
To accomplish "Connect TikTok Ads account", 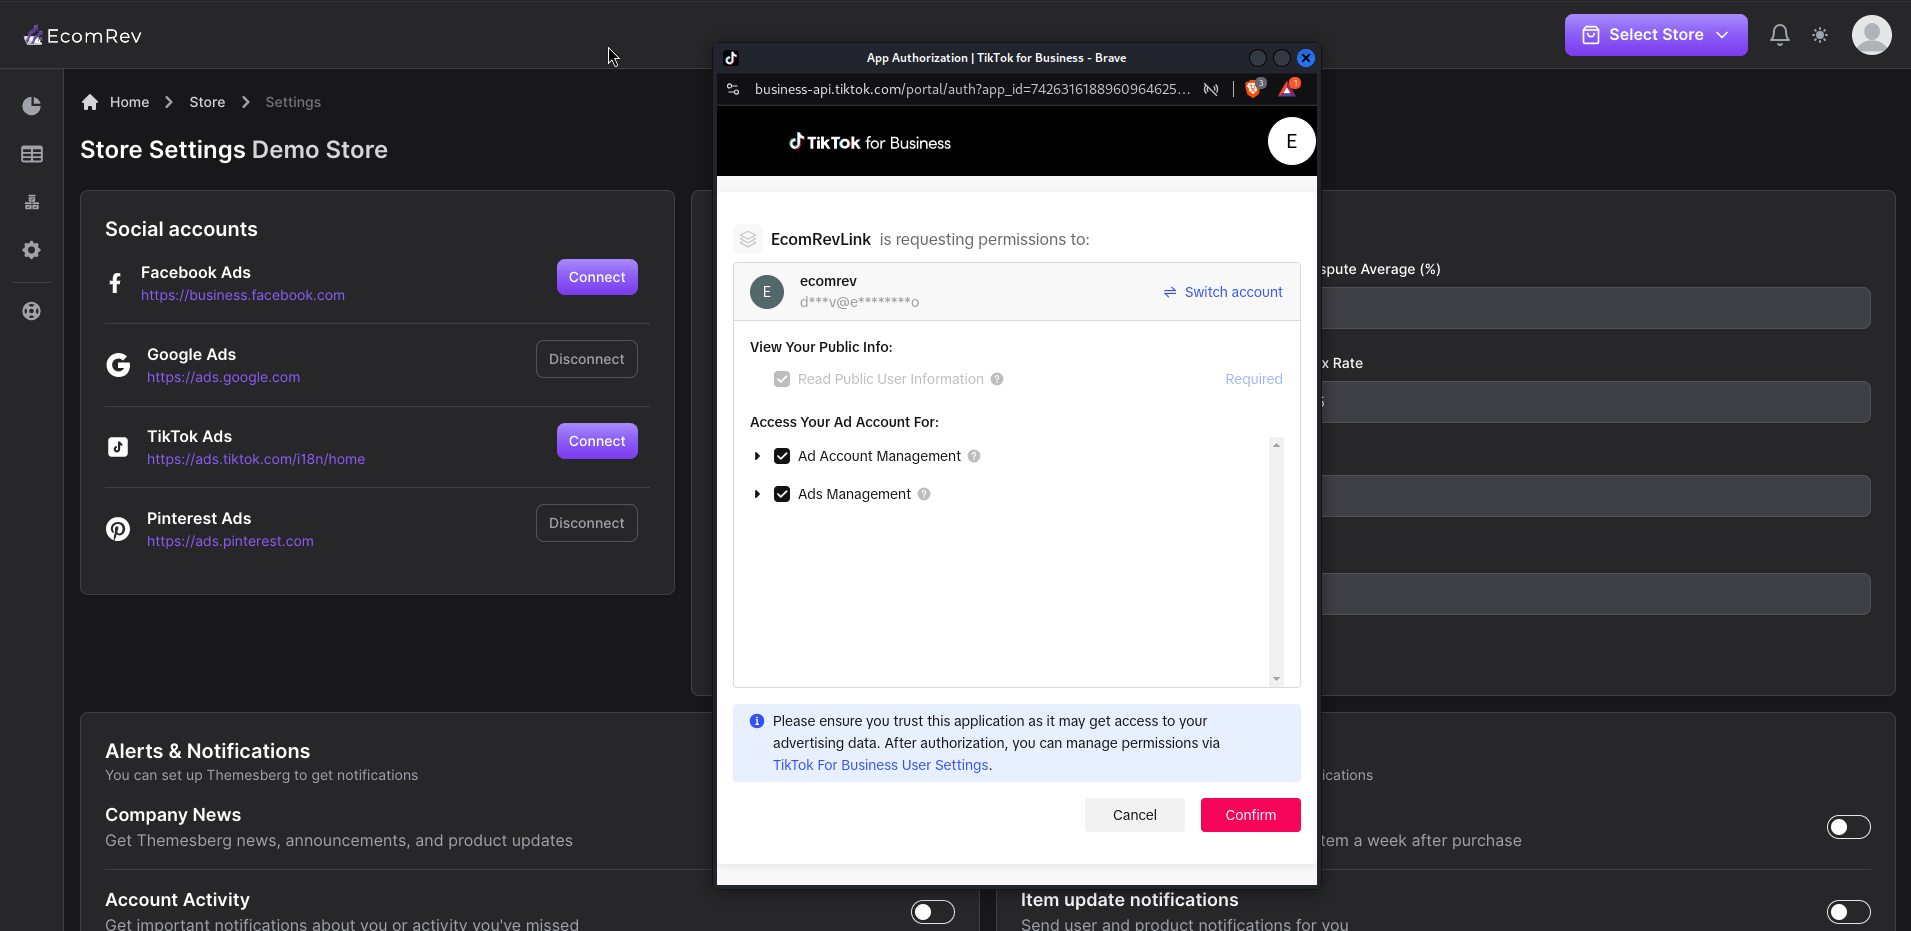I will point(597,441).
